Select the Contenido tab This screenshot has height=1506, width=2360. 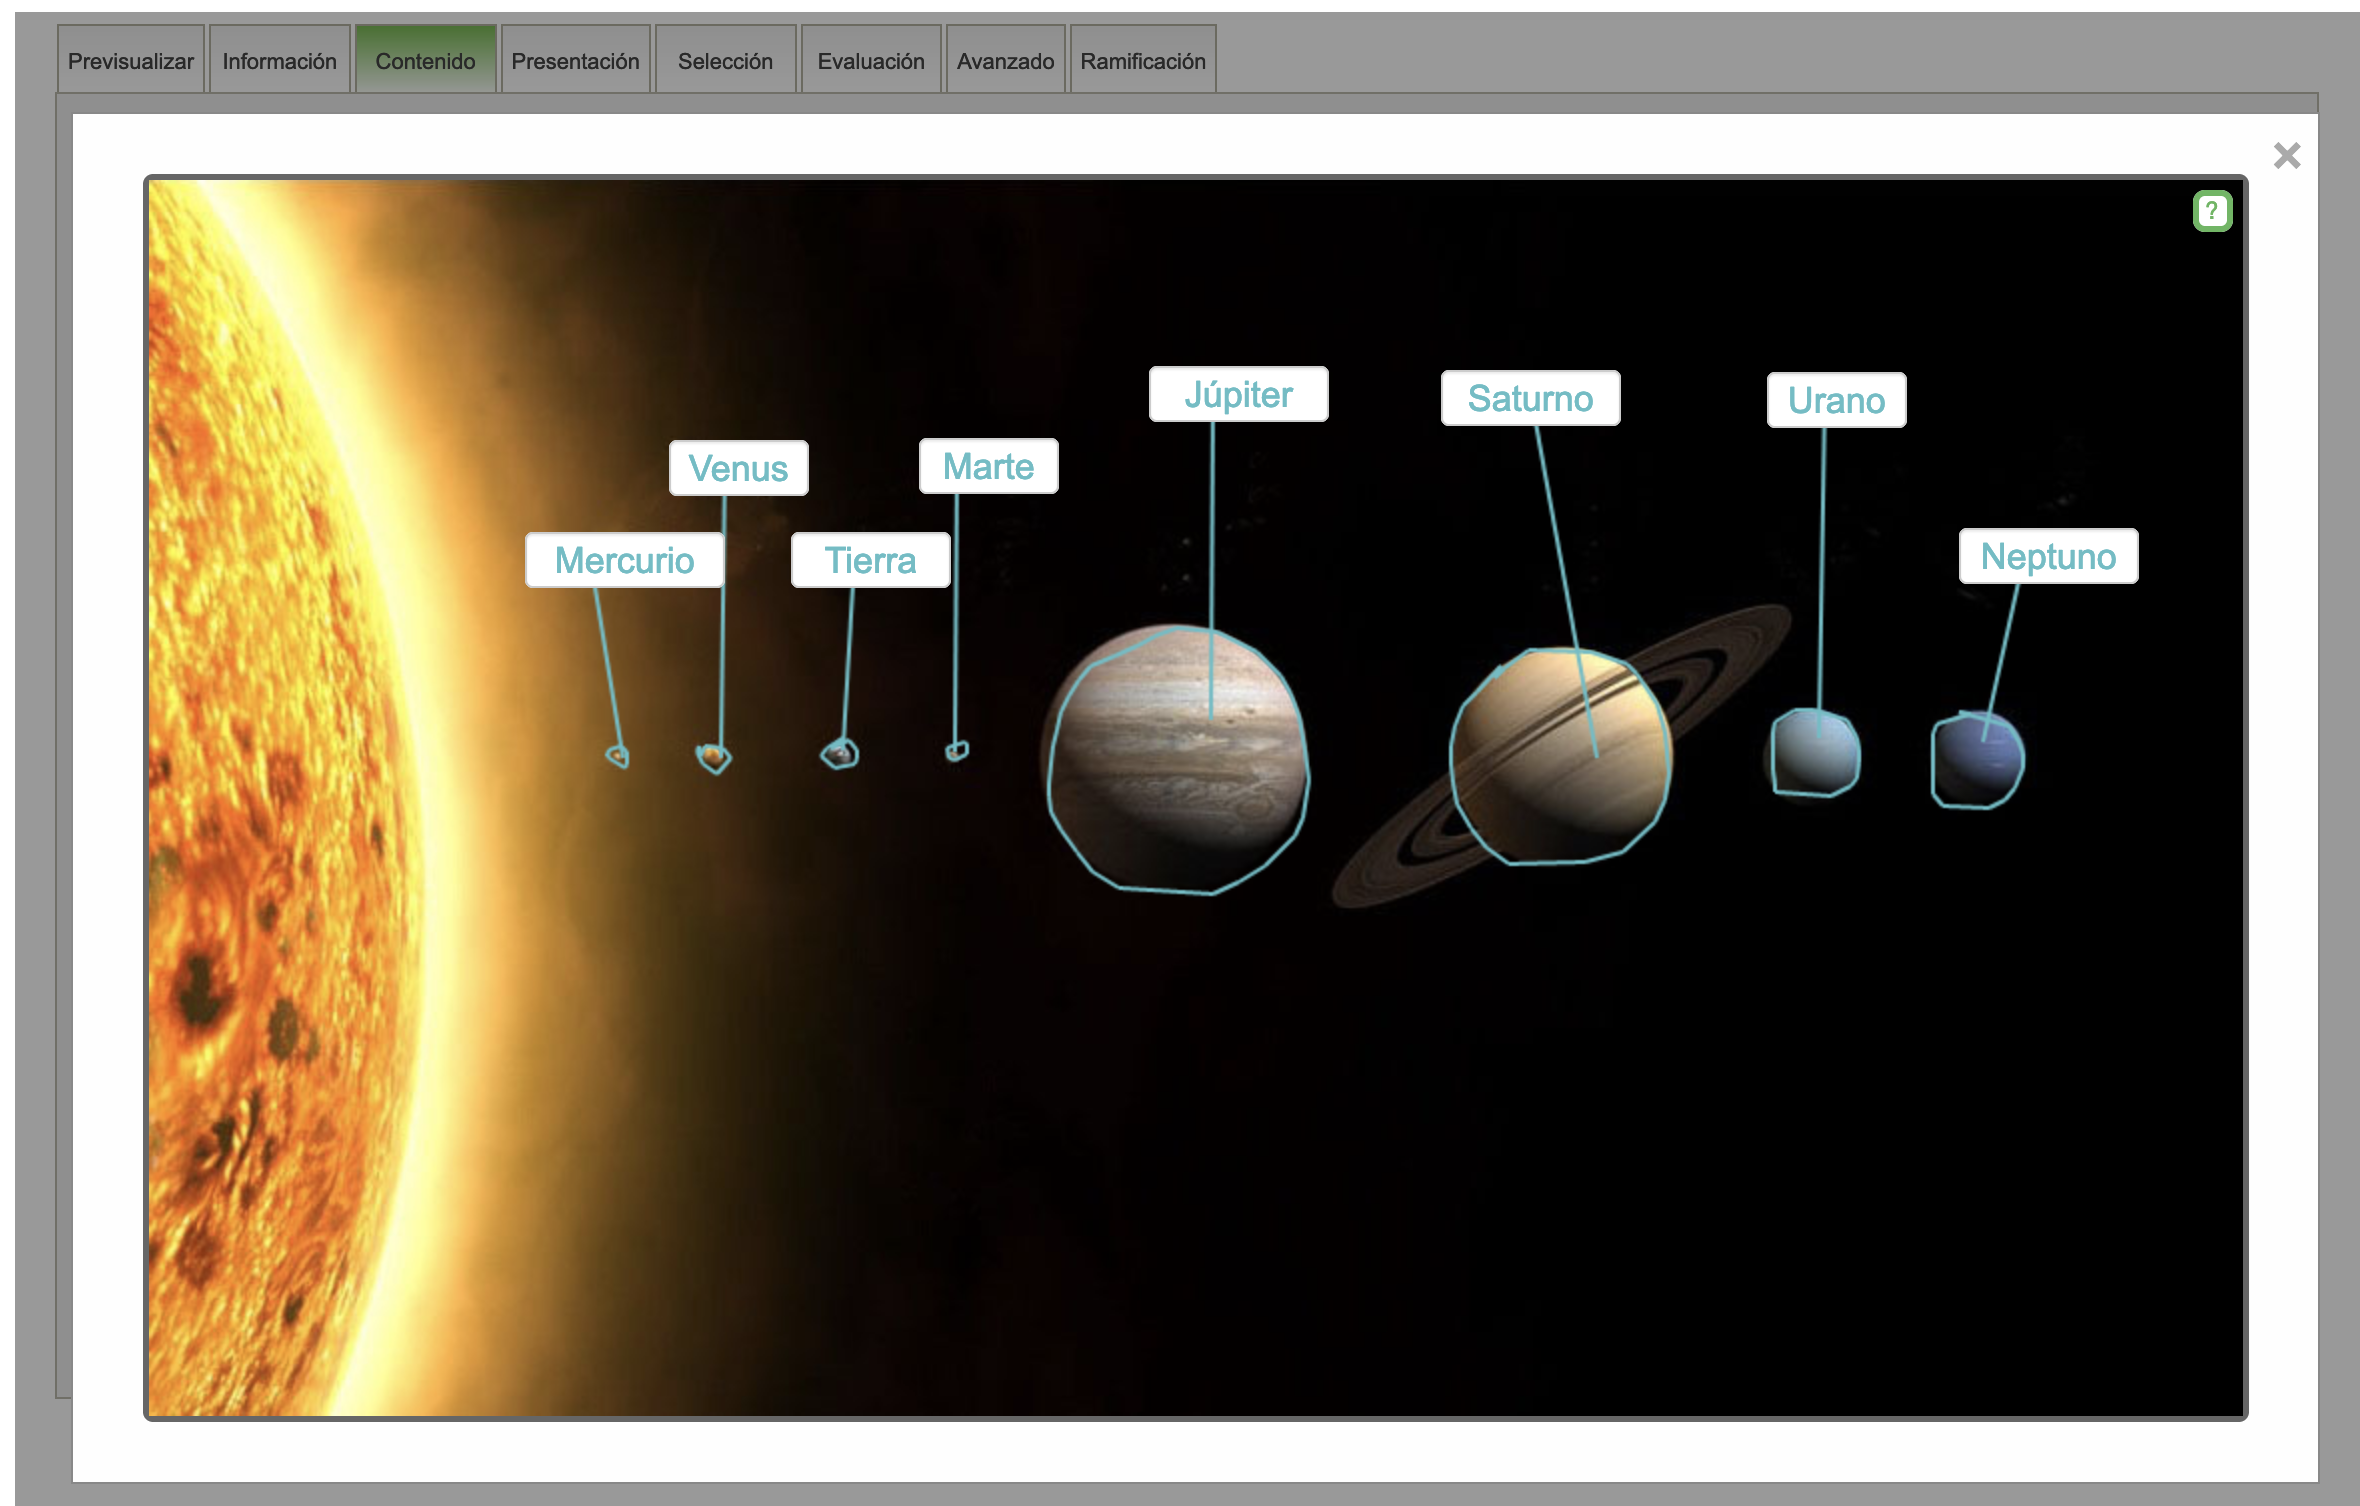(425, 61)
